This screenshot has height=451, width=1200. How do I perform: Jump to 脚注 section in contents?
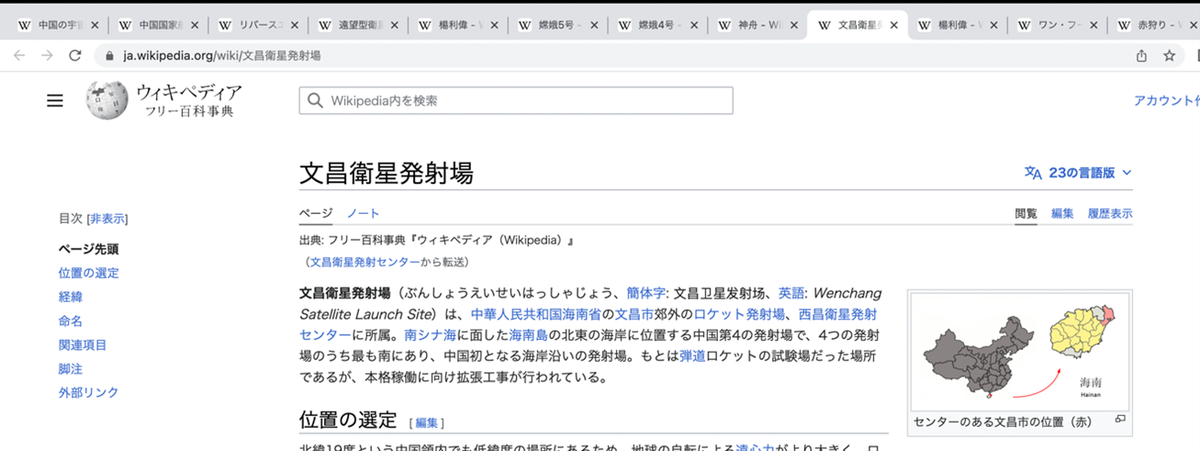[70, 369]
